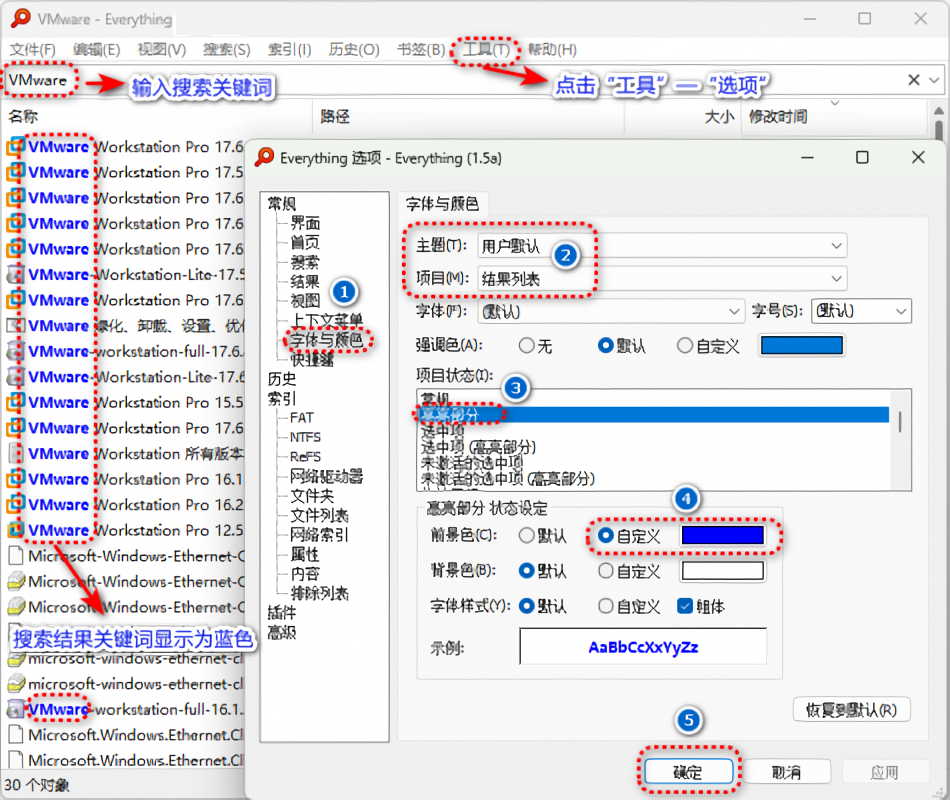Select the 界面 node in options tree
The image size is (950, 800).
305,223
